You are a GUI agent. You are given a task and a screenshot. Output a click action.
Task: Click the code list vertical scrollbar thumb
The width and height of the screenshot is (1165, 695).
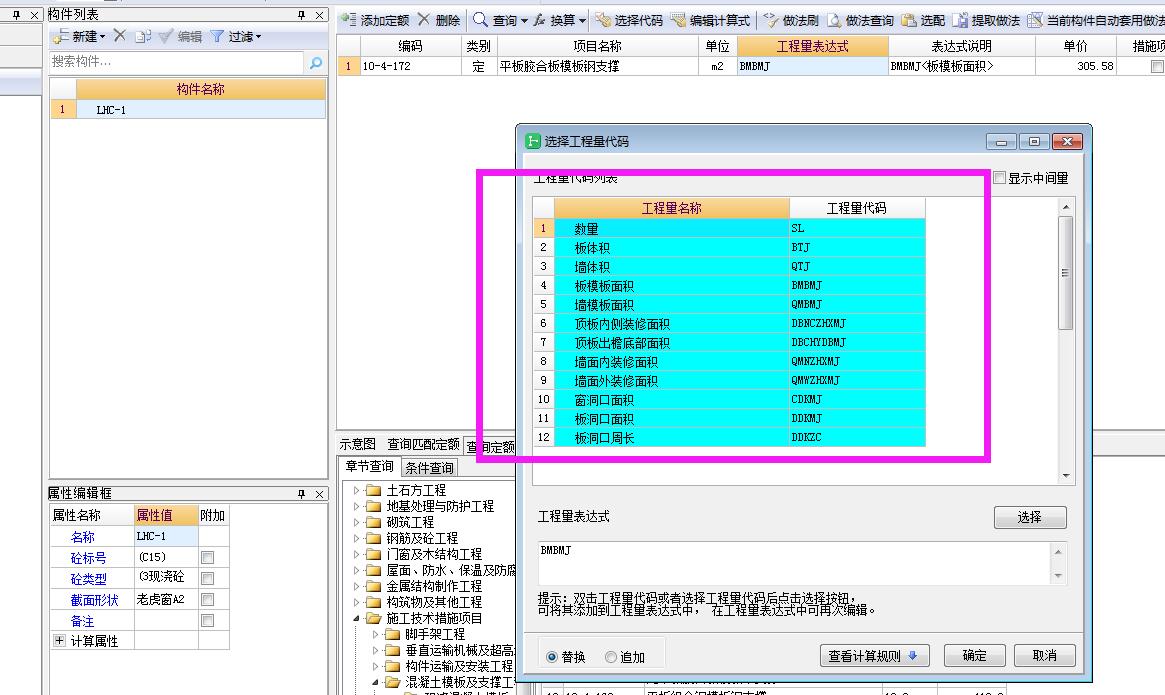1065,273
